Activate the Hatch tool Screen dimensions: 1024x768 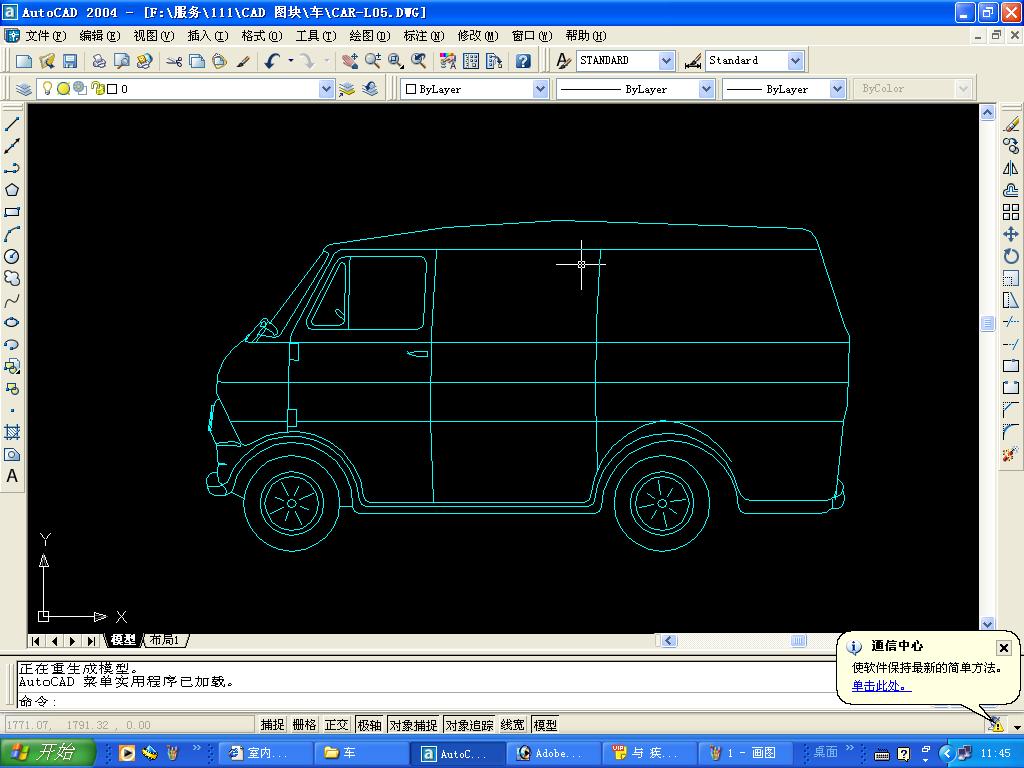click(x=12, y=432)
